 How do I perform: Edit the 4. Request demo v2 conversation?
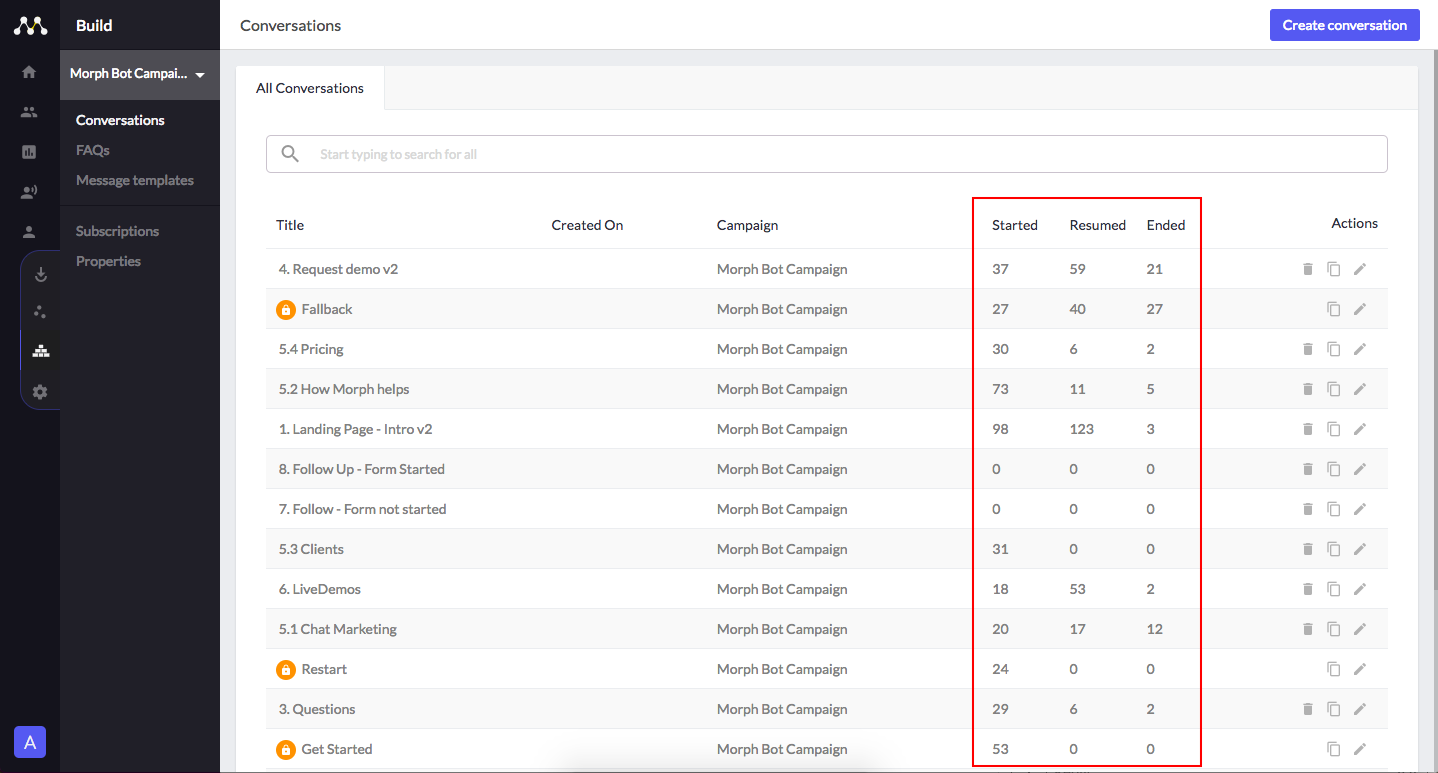(1359, 269)
